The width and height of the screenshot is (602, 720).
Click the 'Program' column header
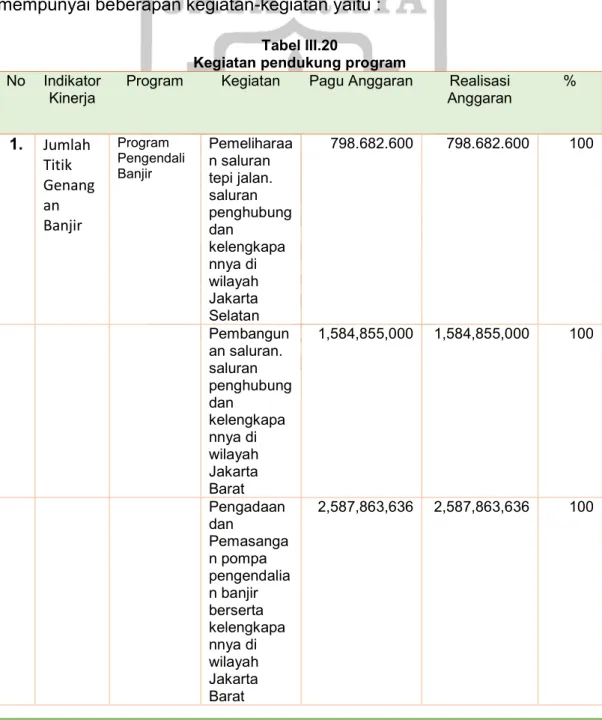click(154, 81)
